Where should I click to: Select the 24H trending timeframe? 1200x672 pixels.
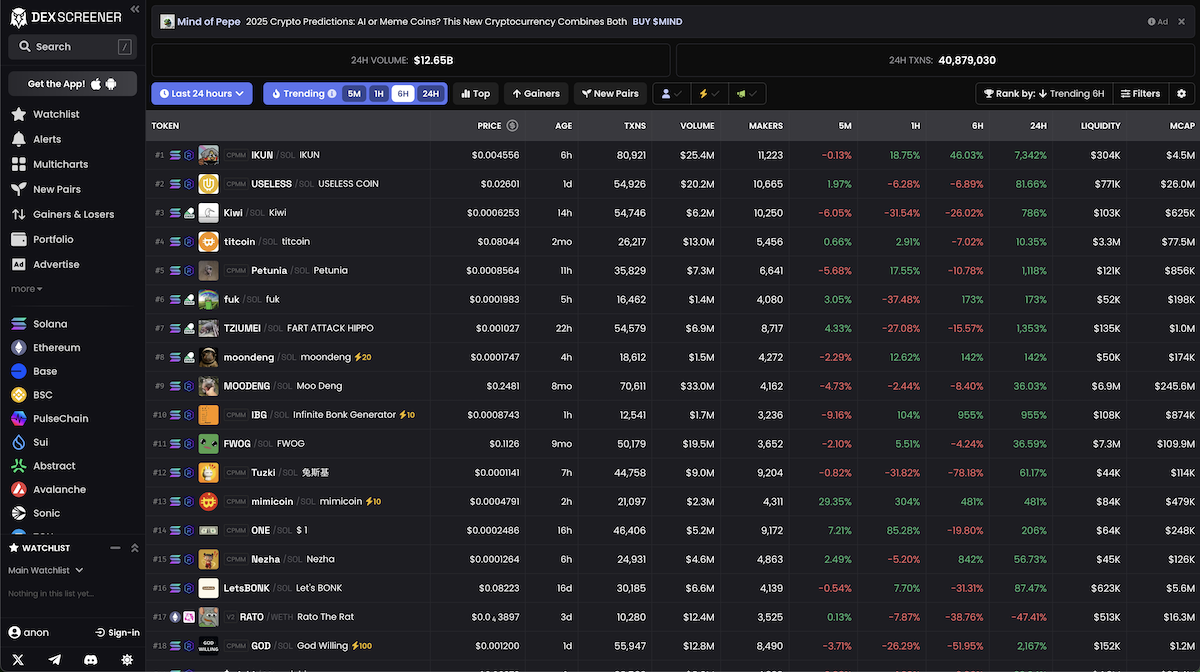pos(430,94)
